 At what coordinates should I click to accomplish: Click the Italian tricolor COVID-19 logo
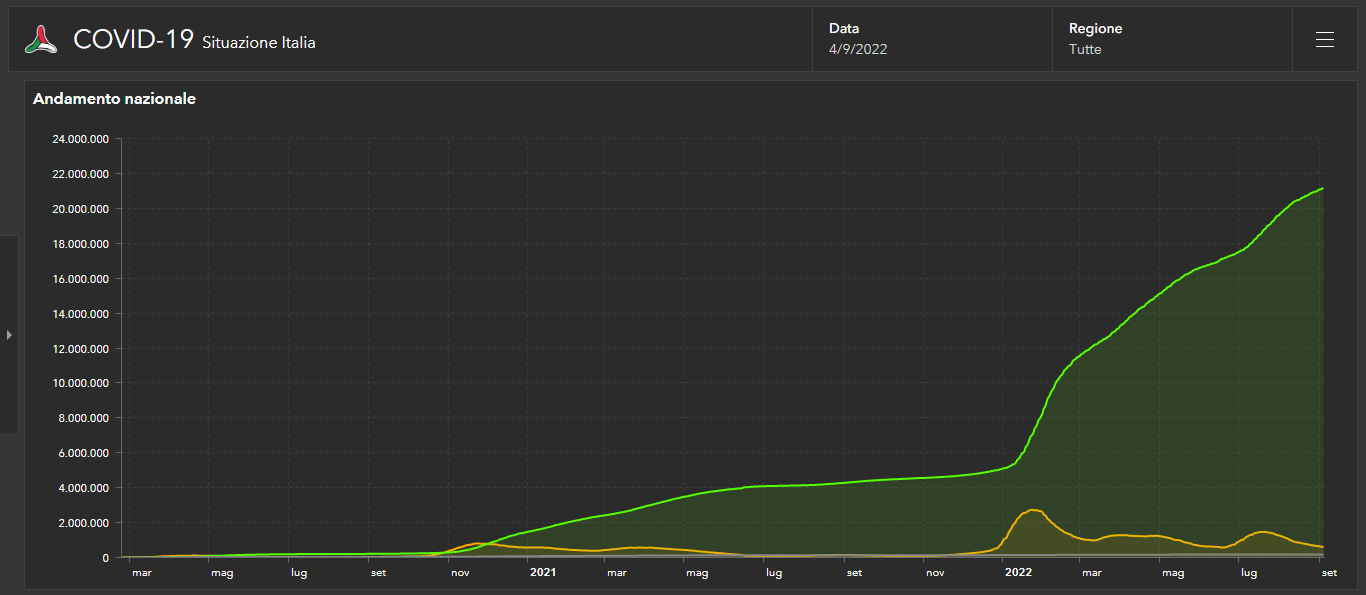point(41,40)
